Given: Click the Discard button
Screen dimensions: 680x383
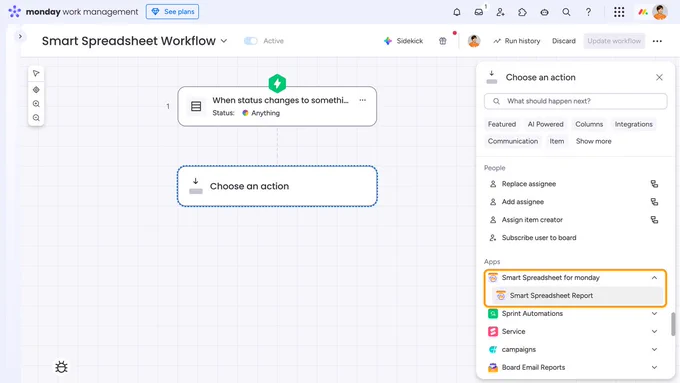Looking at the screenshot, I should click(x=563, y=41).
